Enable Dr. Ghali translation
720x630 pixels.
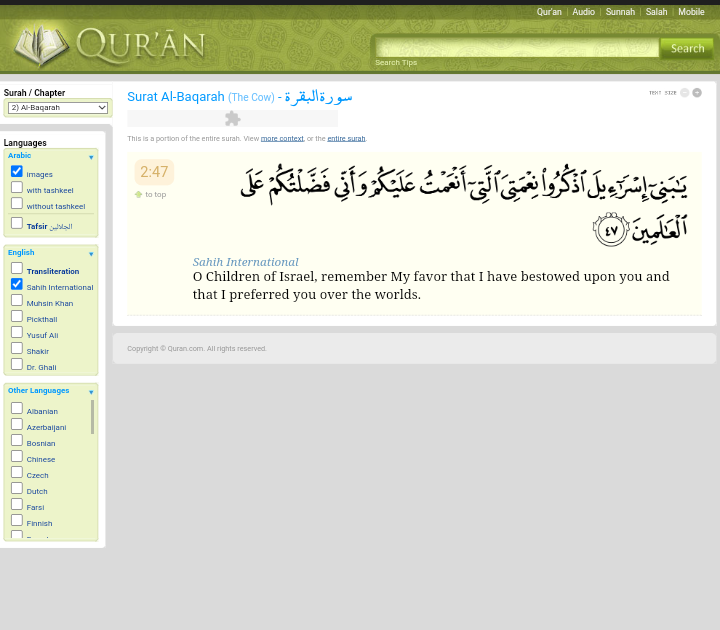point(17,364)
